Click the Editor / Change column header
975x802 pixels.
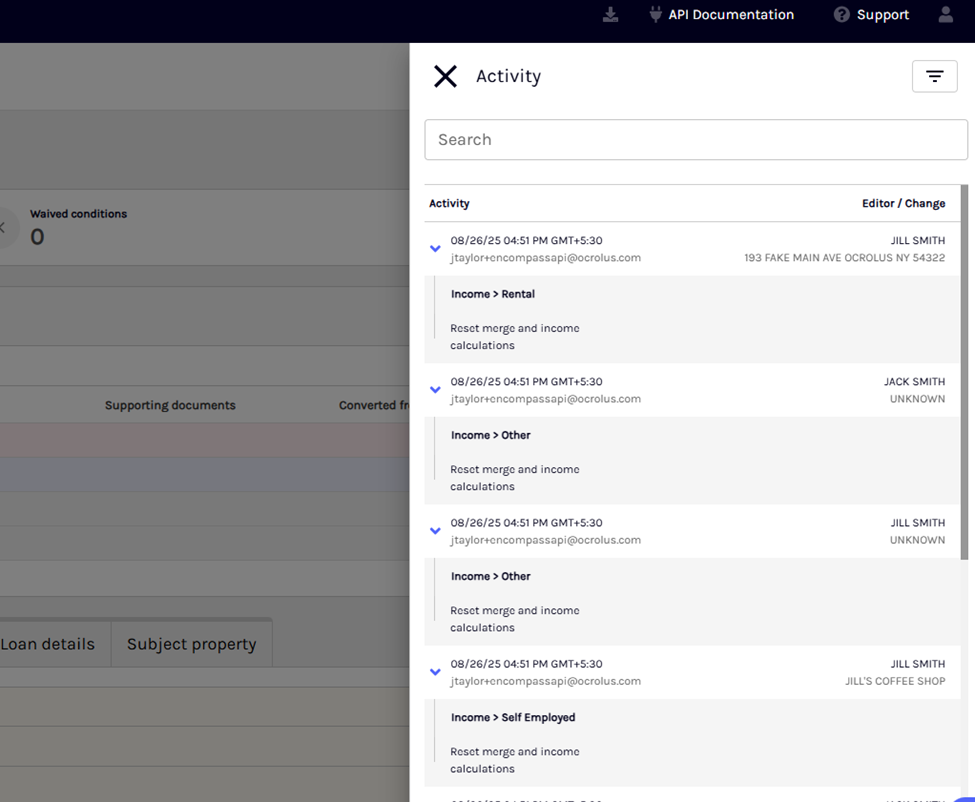click(x=903, y=203)
